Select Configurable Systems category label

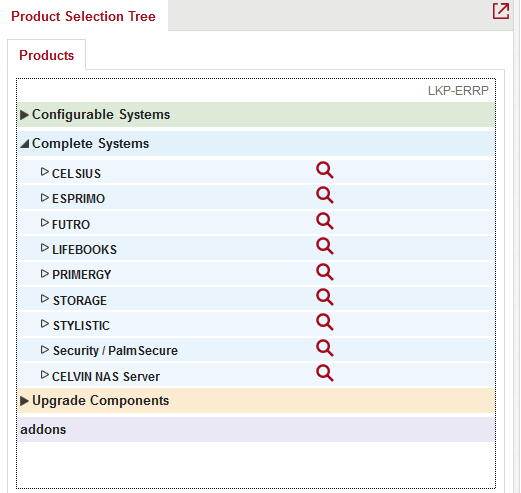[101, 114]
